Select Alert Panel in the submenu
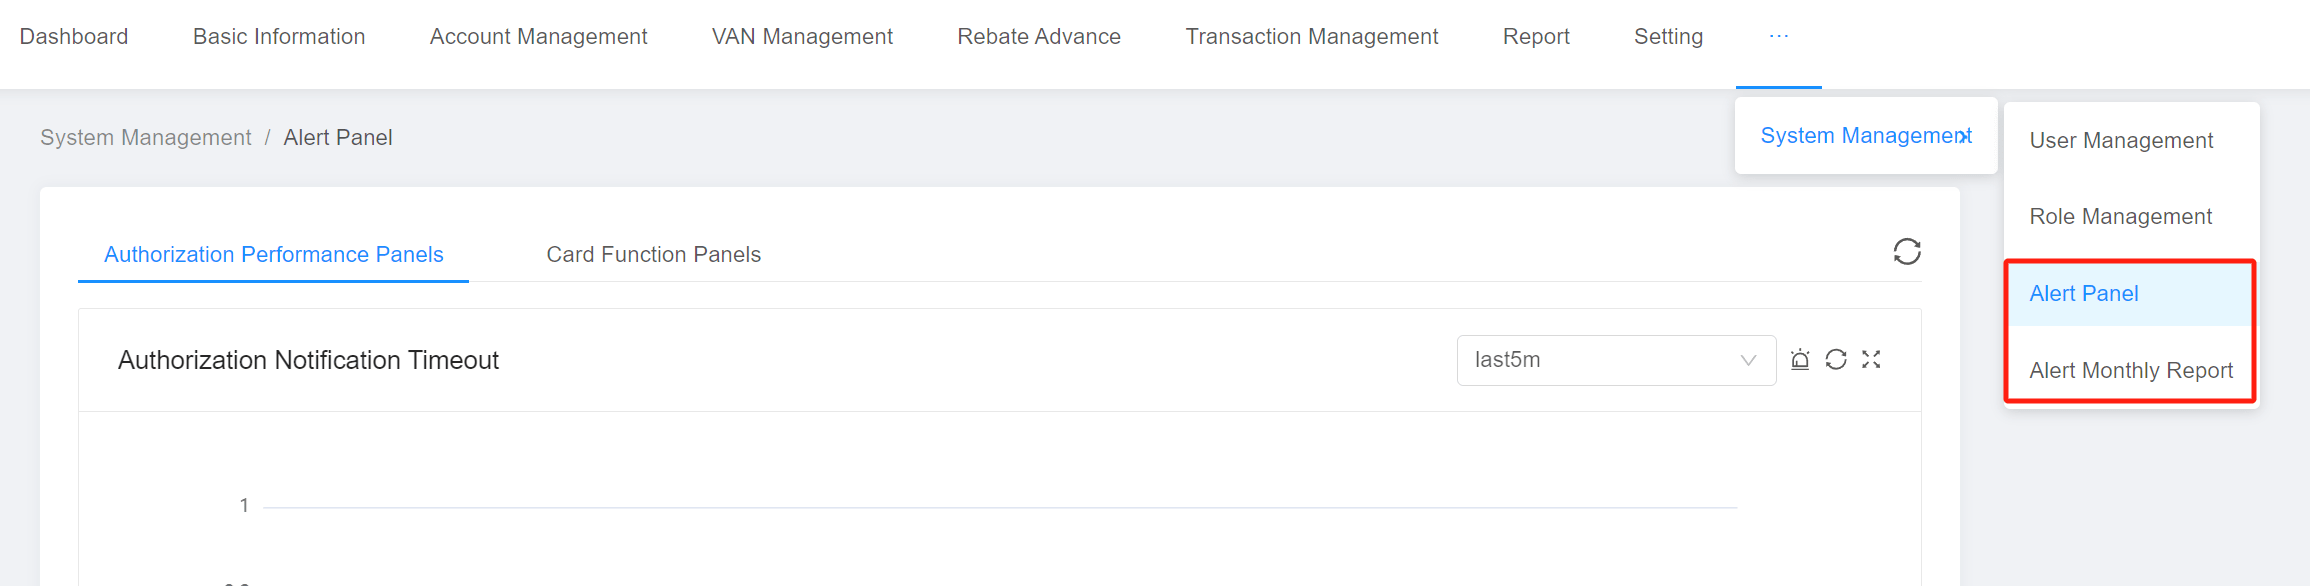Screen dimensions: 2310x586 click(2084, 294)
